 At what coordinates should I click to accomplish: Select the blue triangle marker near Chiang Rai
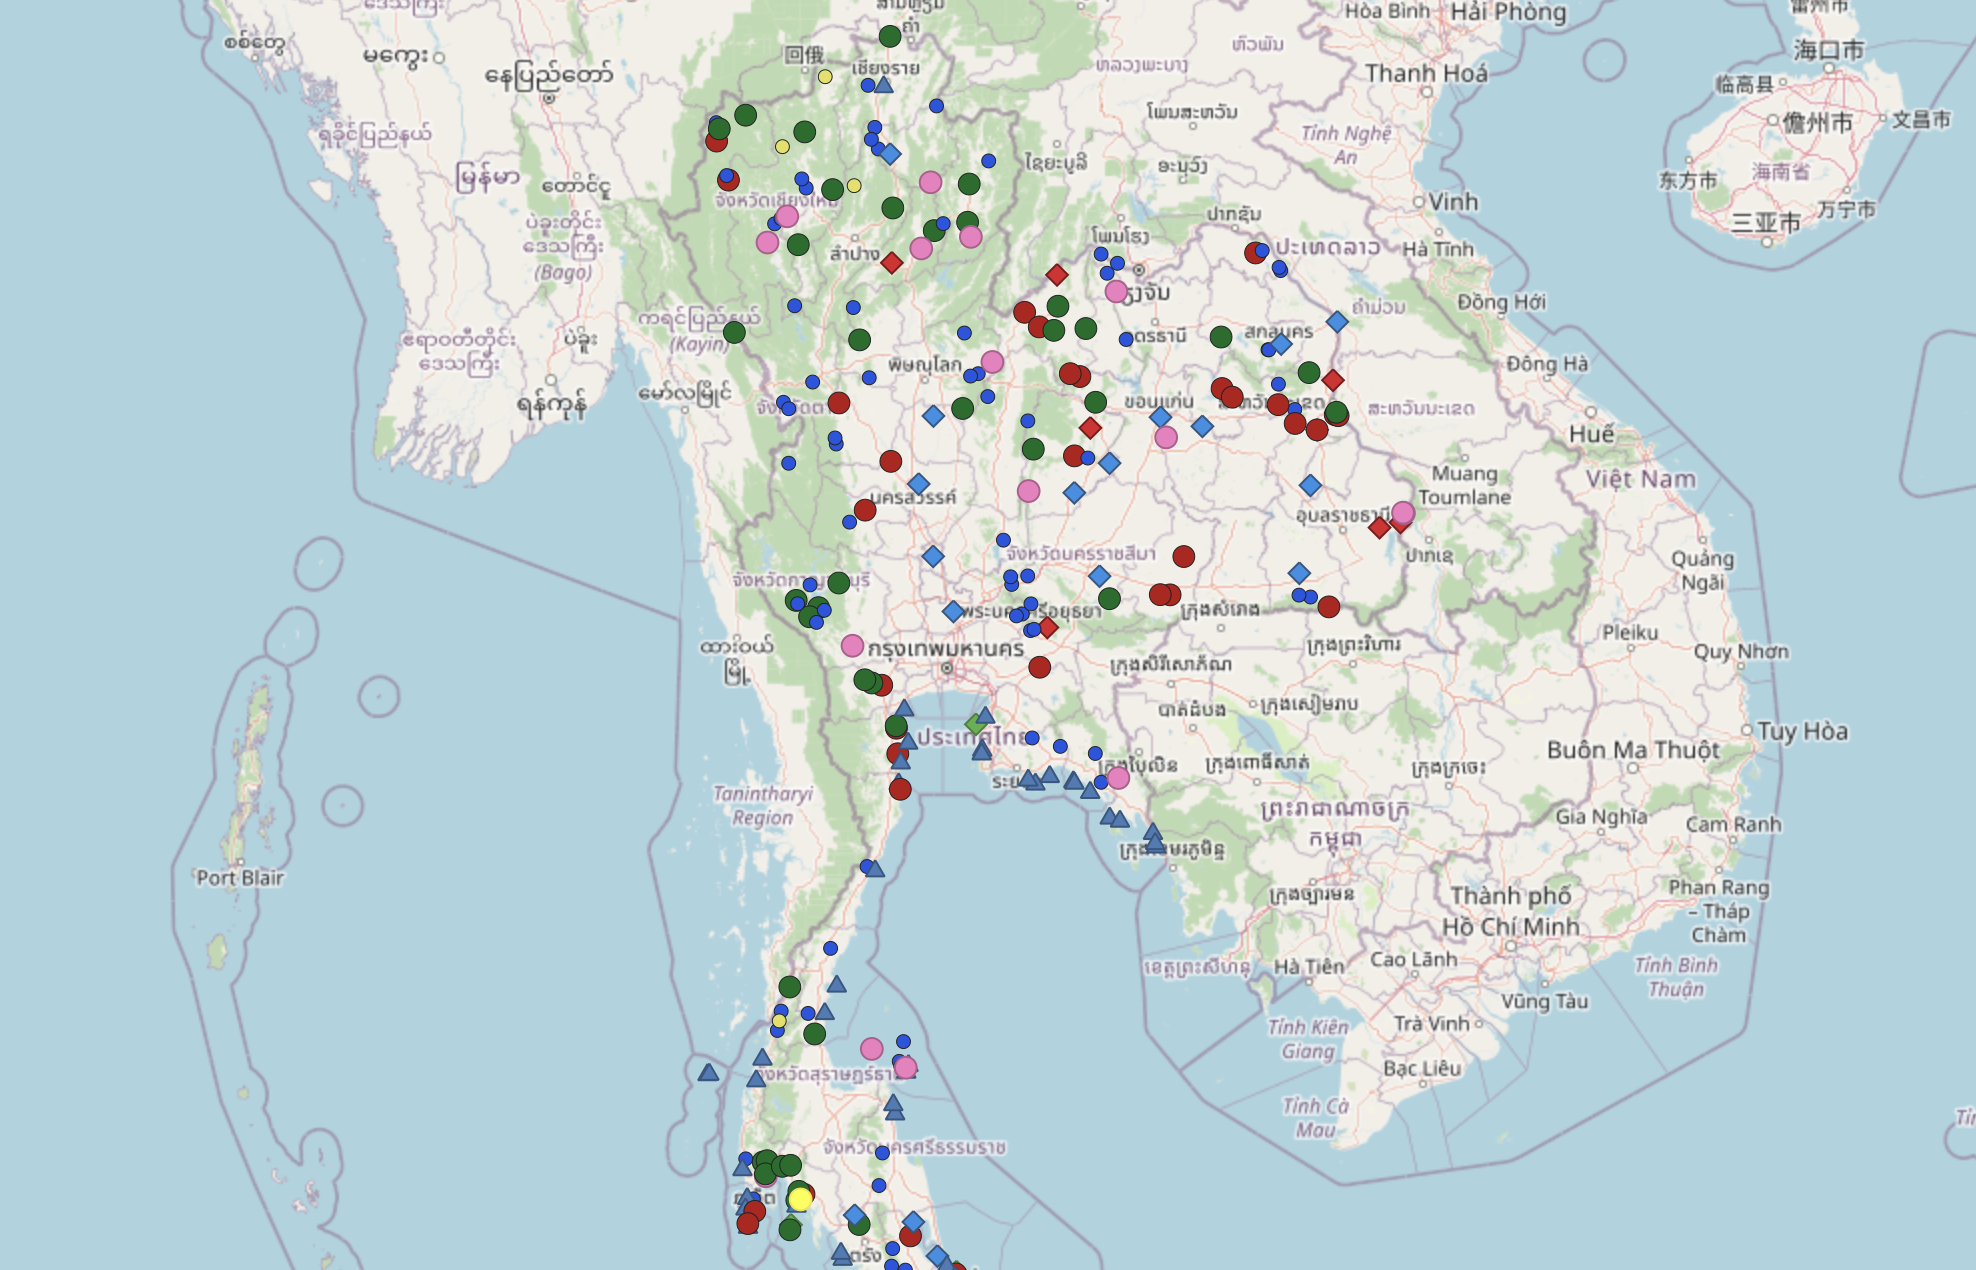click(884, 86)
